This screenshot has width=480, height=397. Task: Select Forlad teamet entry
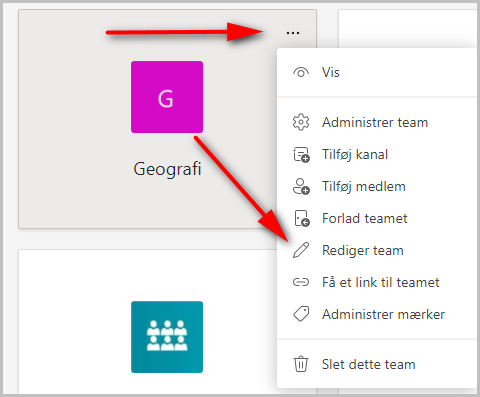coord(377,218)
